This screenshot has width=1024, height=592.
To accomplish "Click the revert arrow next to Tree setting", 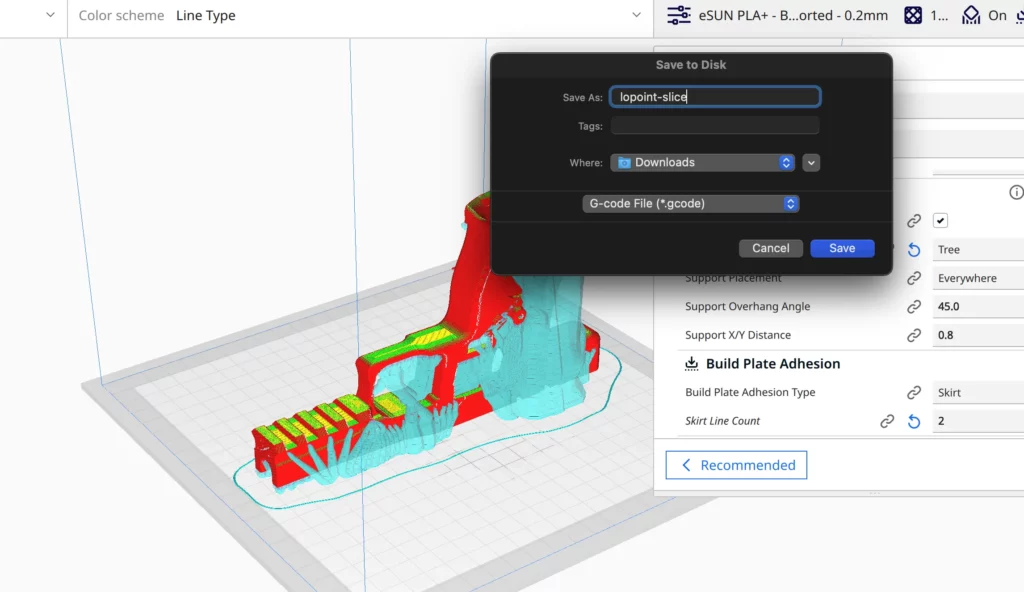I will 913,249.
